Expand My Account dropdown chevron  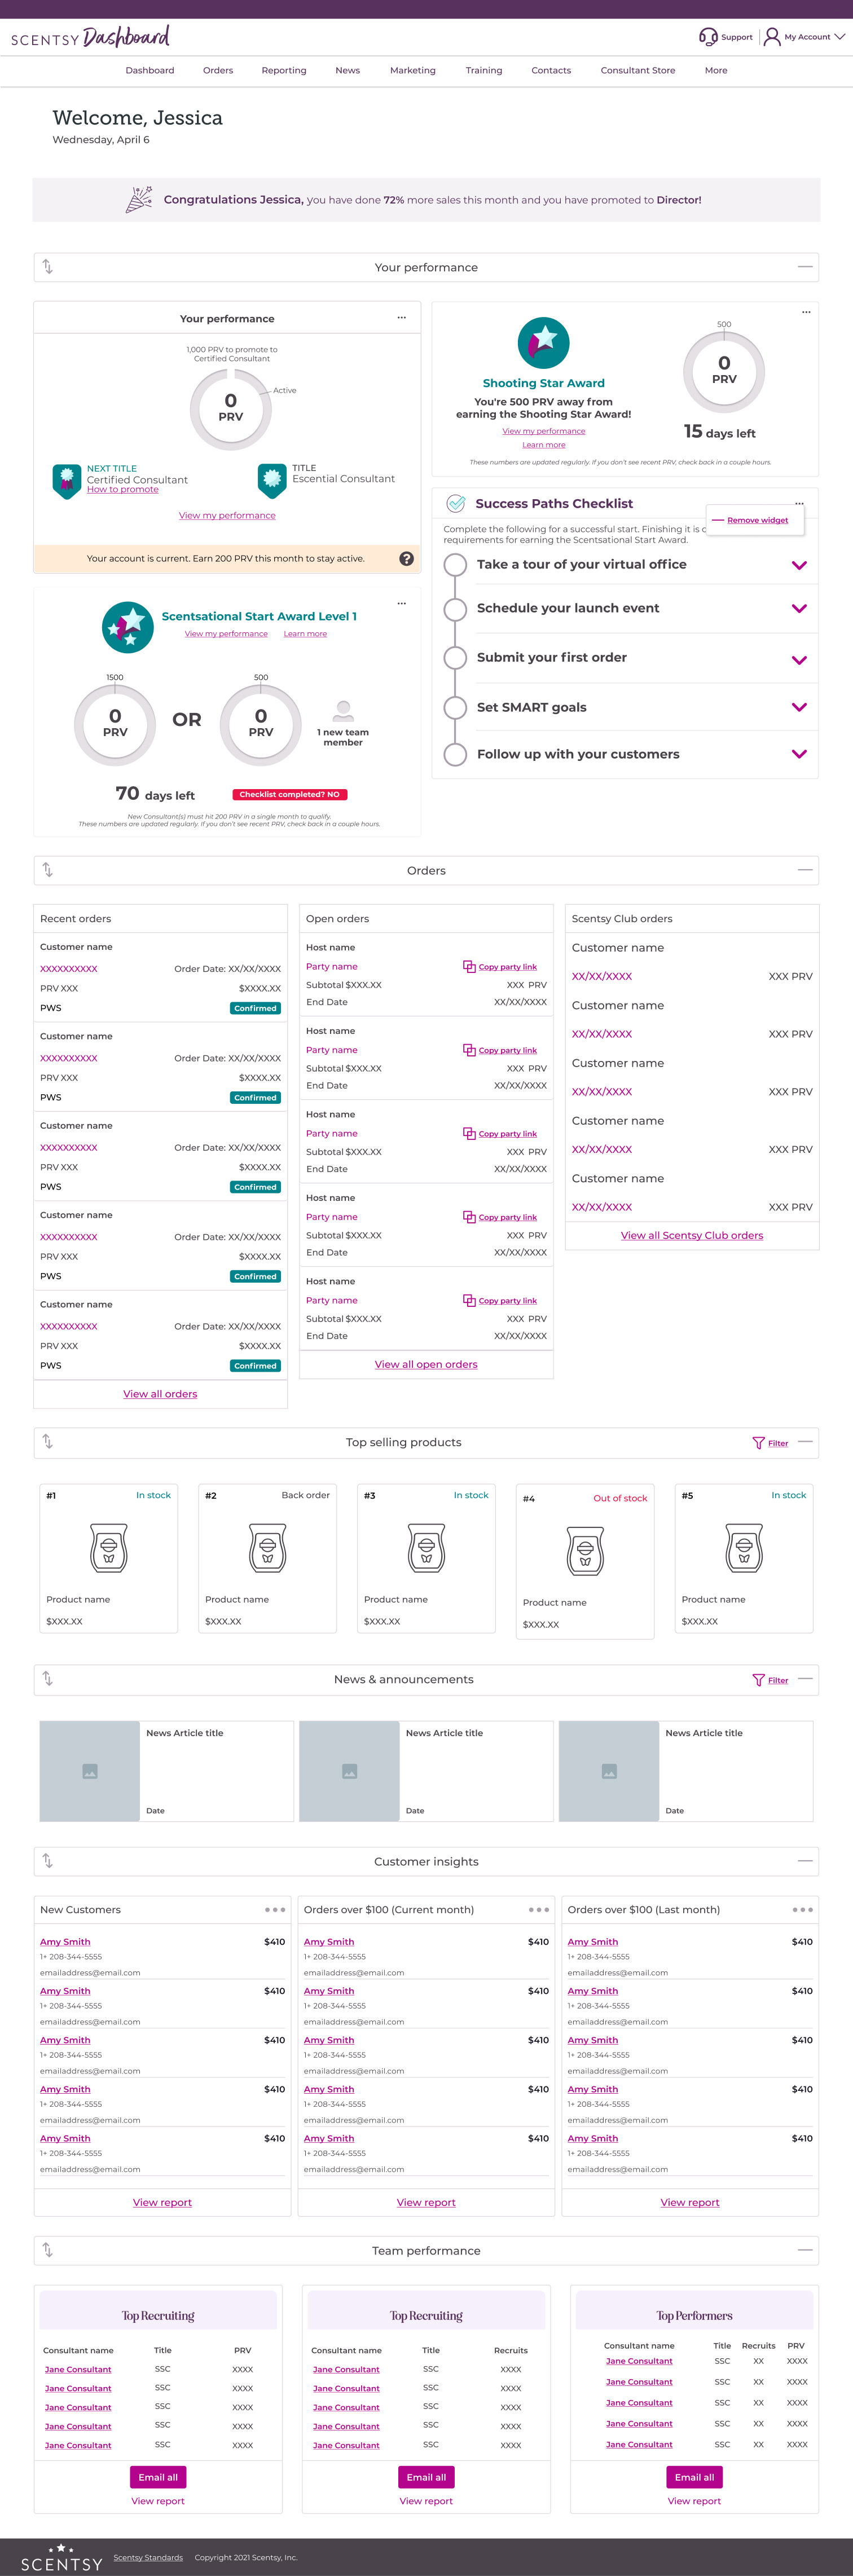[x=839, y=37]
